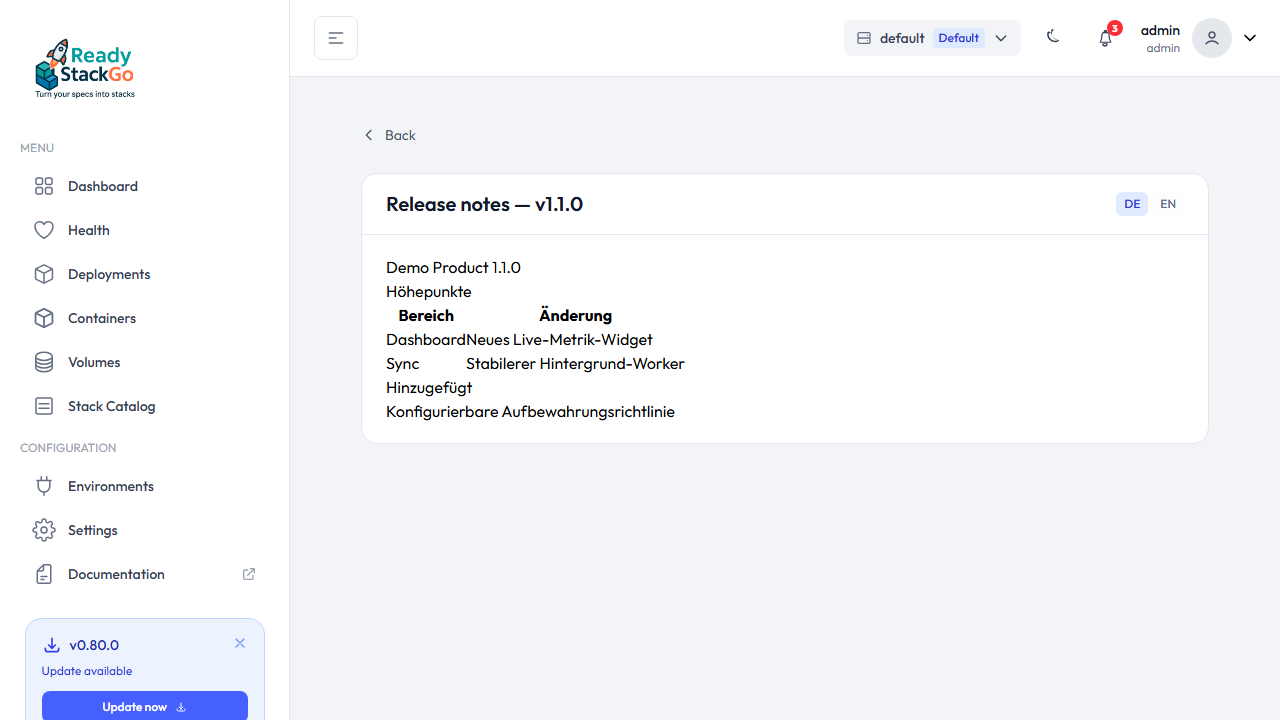
Task: Open Environments configuration page
Action: pos(145,486)
